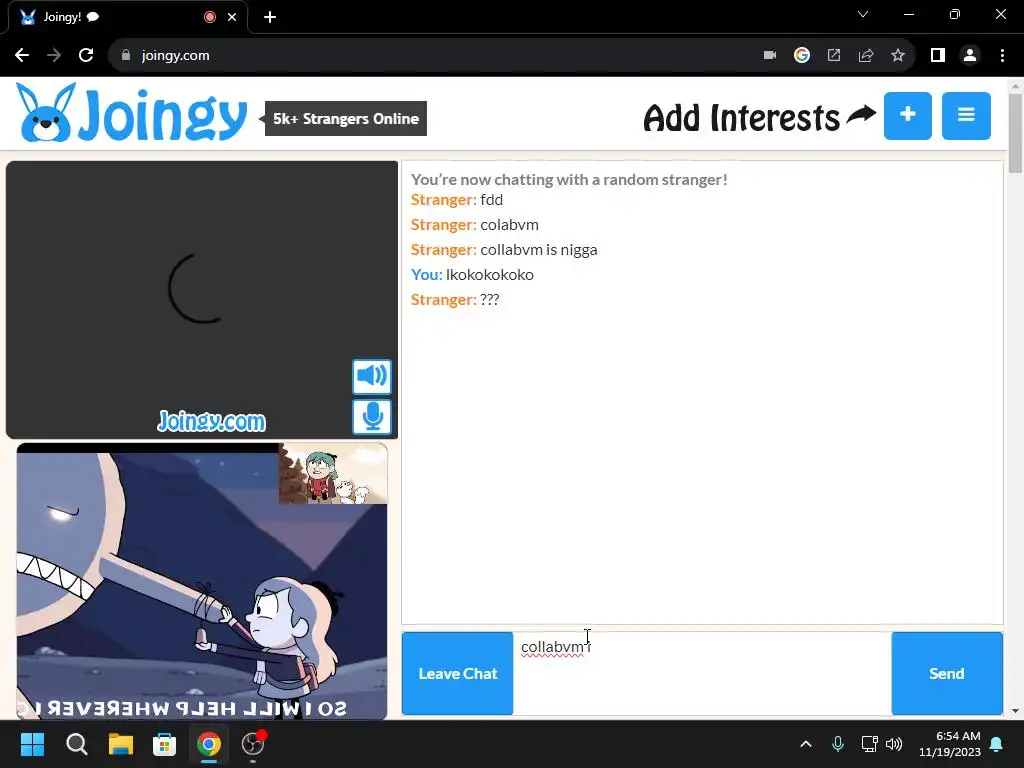This screenshot has width=1024, height=768.
Task: Click the browser forward arrow
Action: 54,56
